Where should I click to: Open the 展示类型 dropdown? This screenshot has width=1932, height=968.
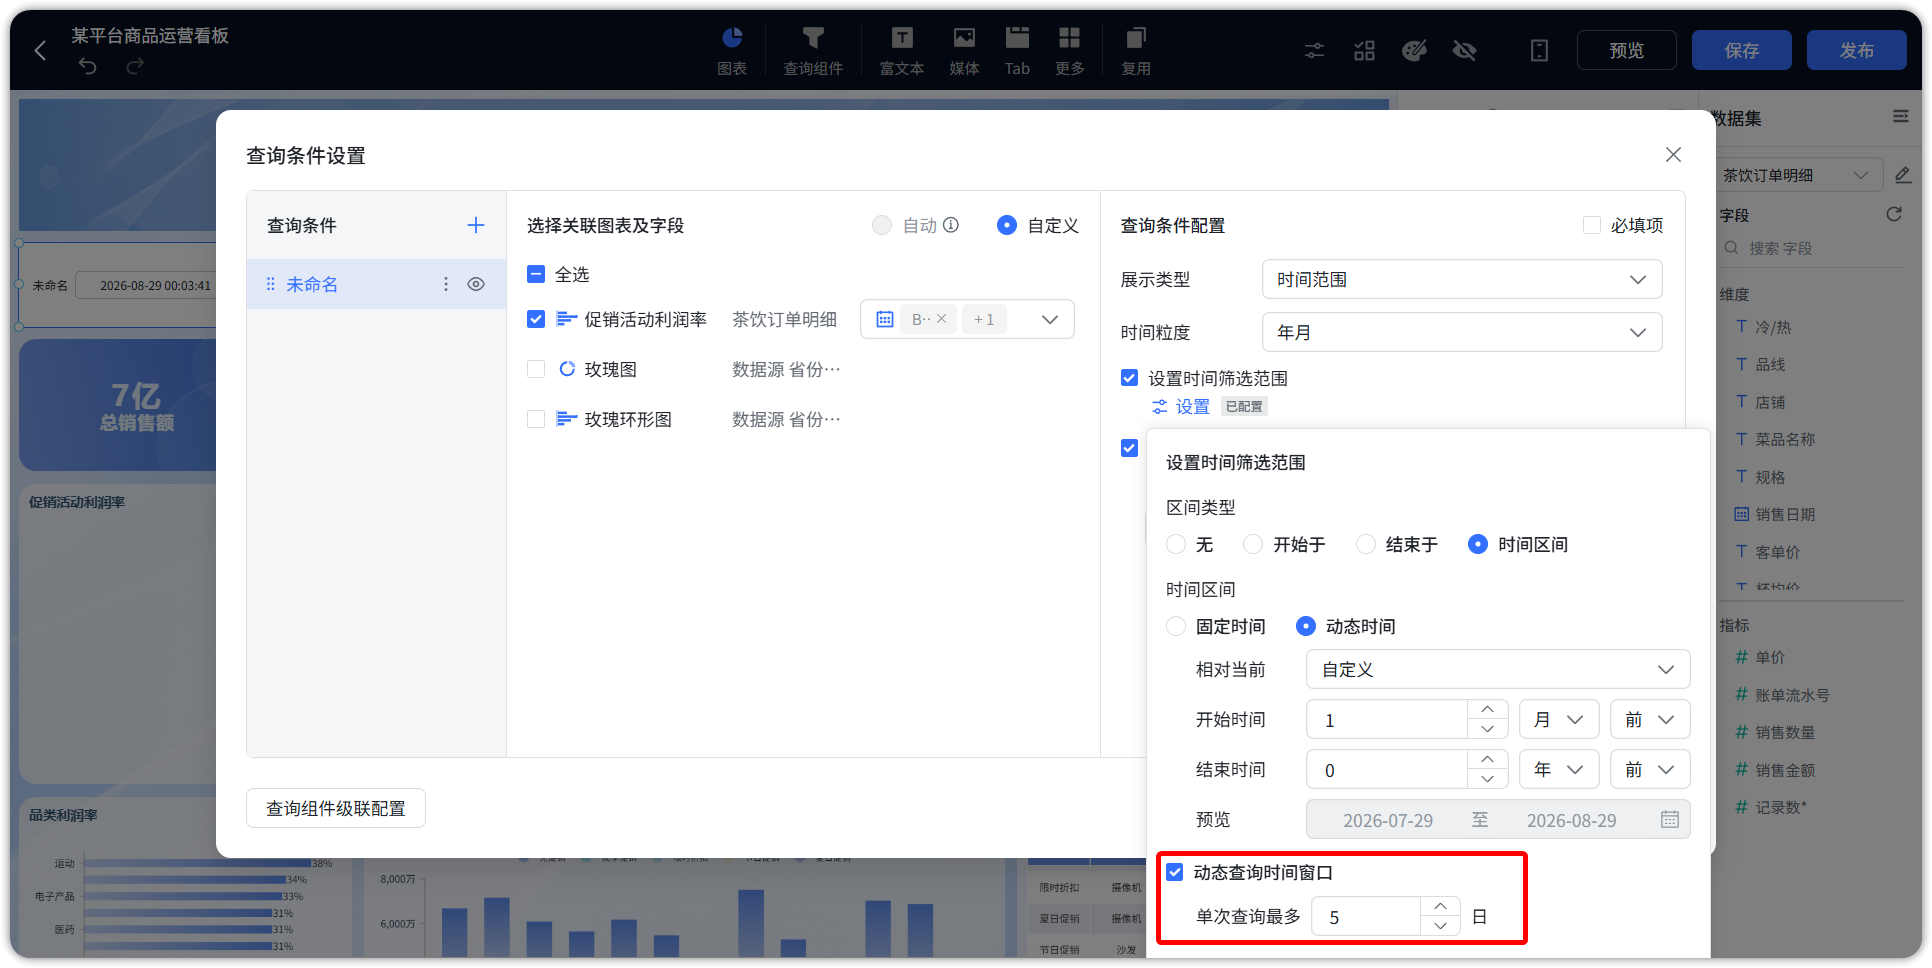[1462, 279]
